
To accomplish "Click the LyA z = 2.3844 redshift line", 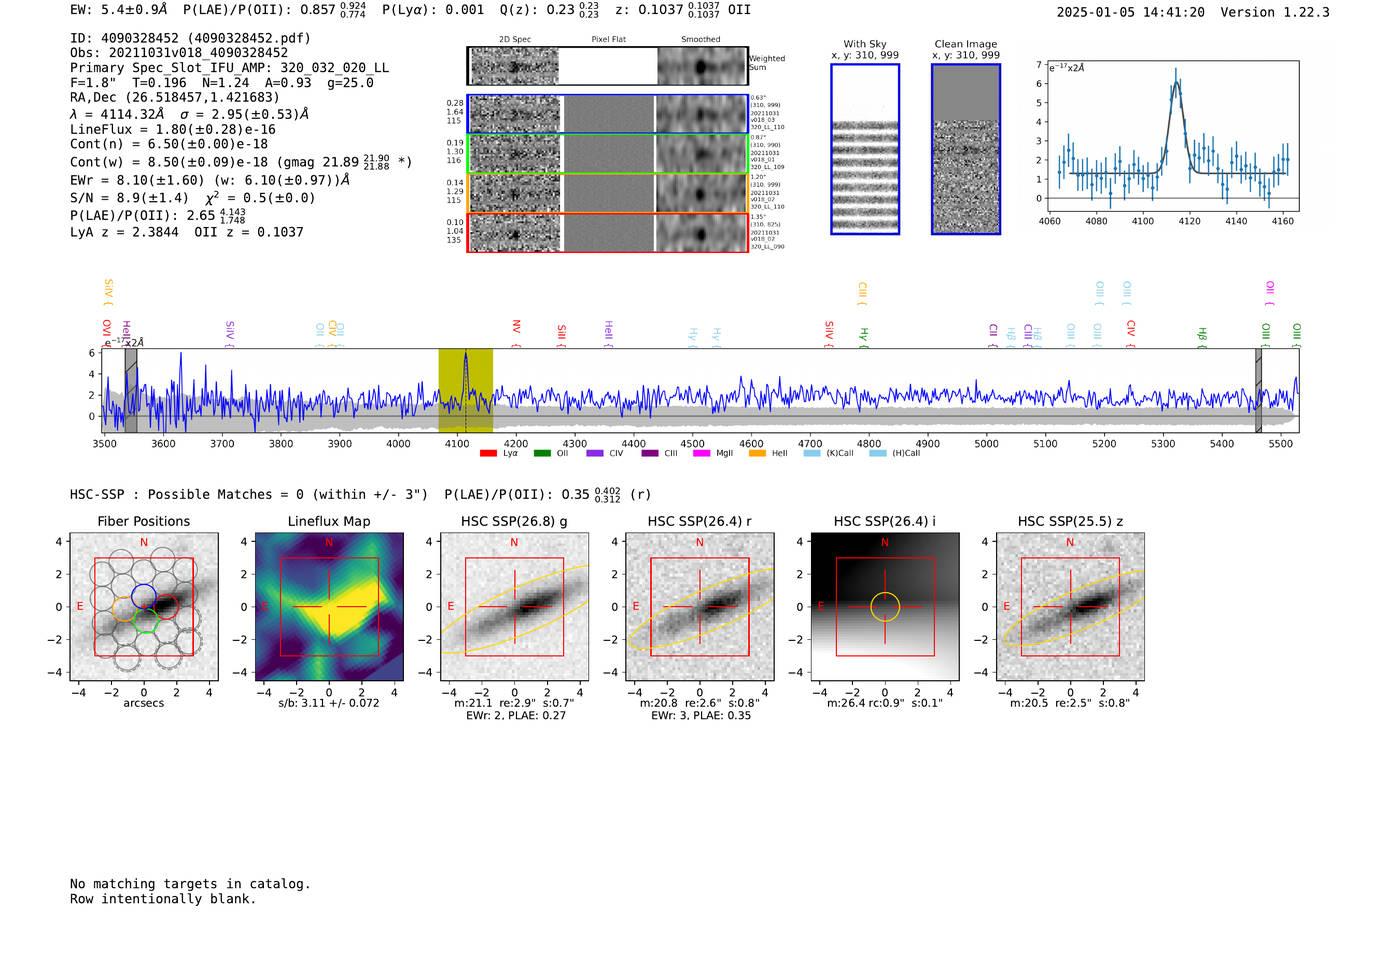I will click(124, 232).
